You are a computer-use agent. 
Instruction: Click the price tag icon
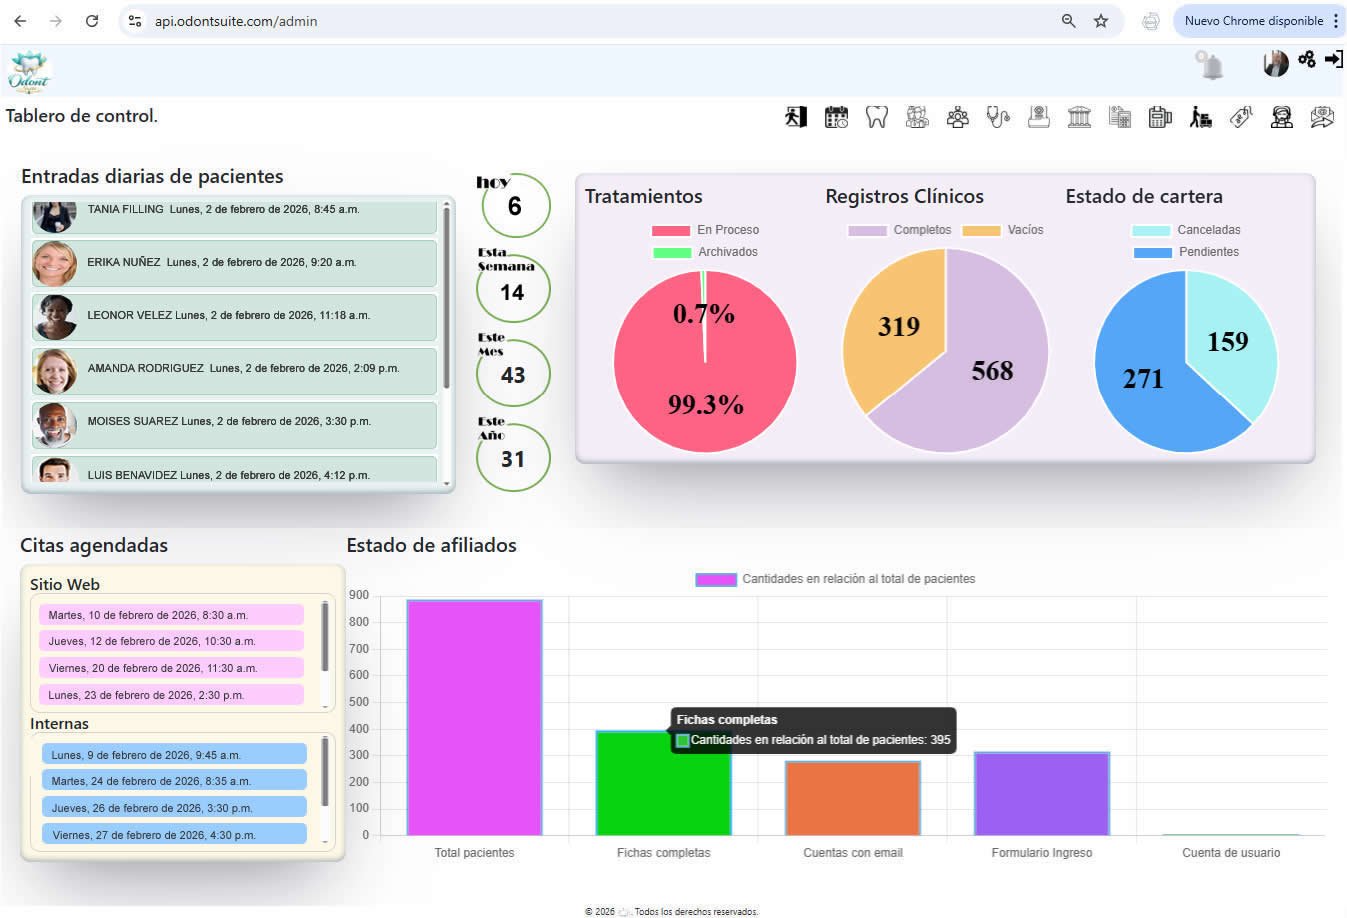point(1241,117)
